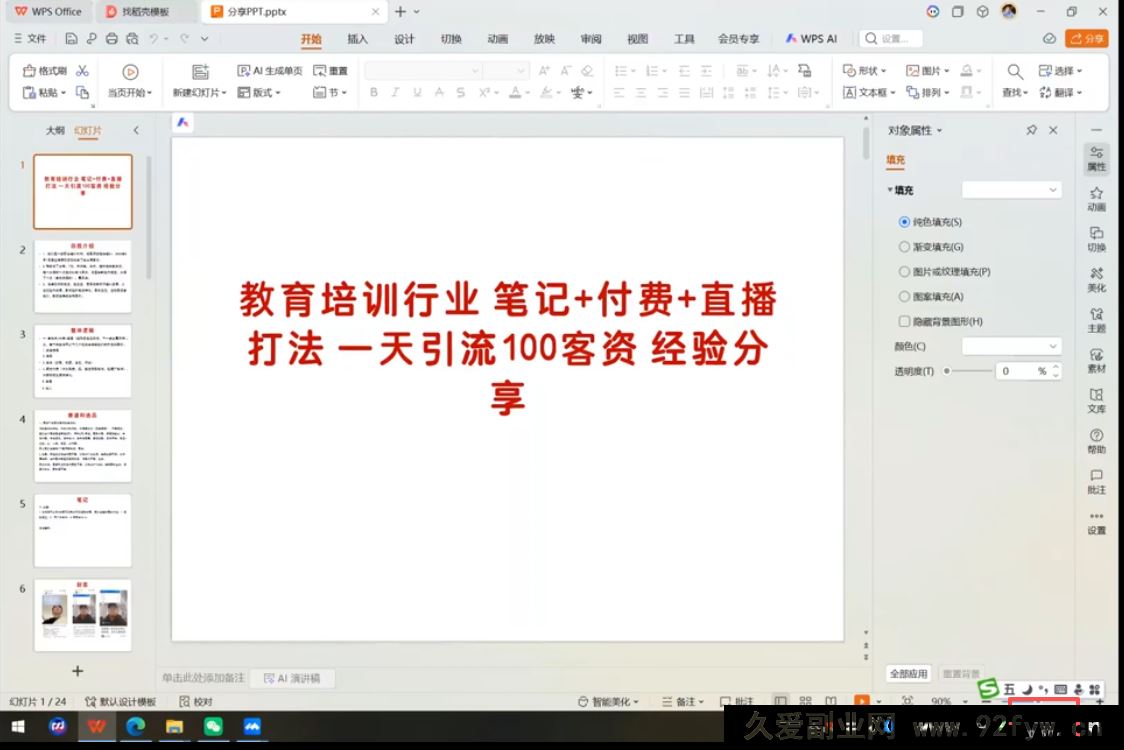This screenshot has width=1124, height=750.
Task: Select the 渐变填充 (gradient fill) radio button
Action: pyautogui.click(x=905, y=246)
